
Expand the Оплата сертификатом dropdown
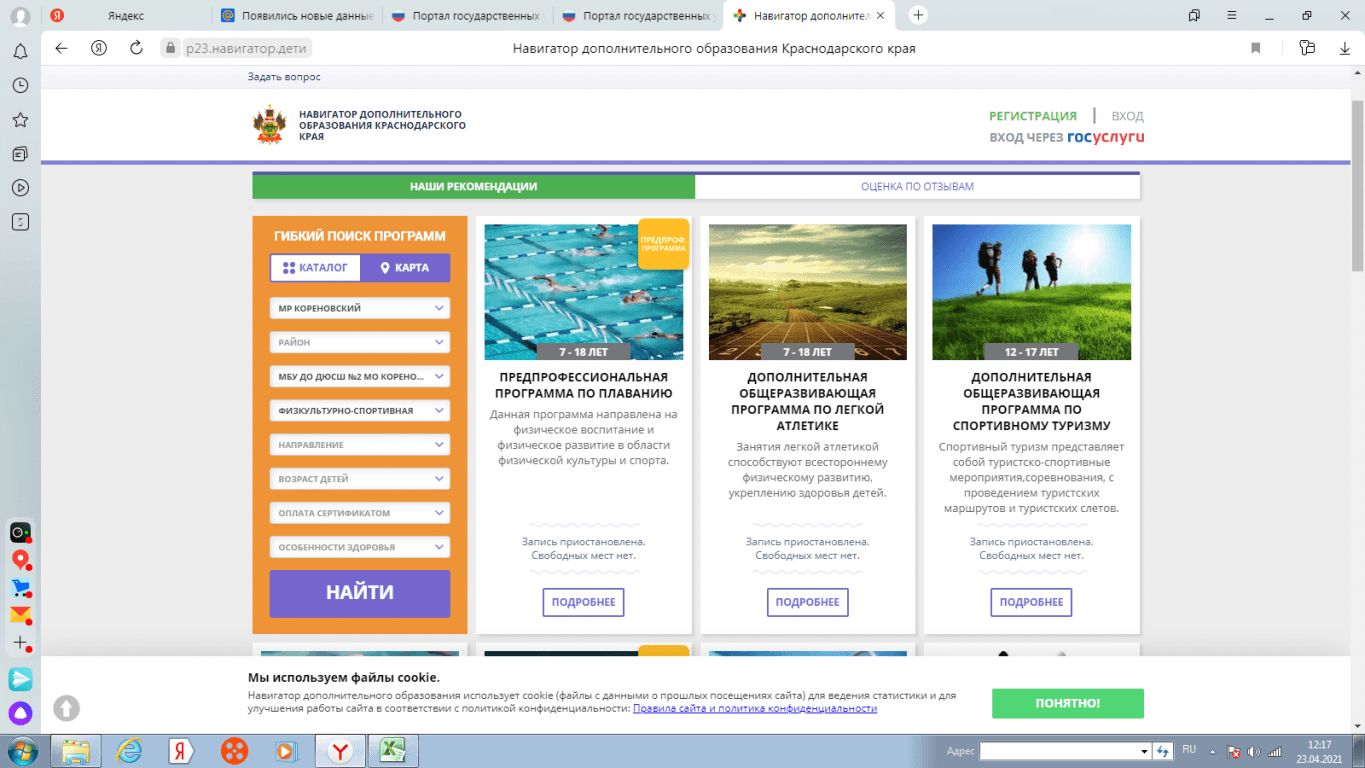click(x=360, y=513)
